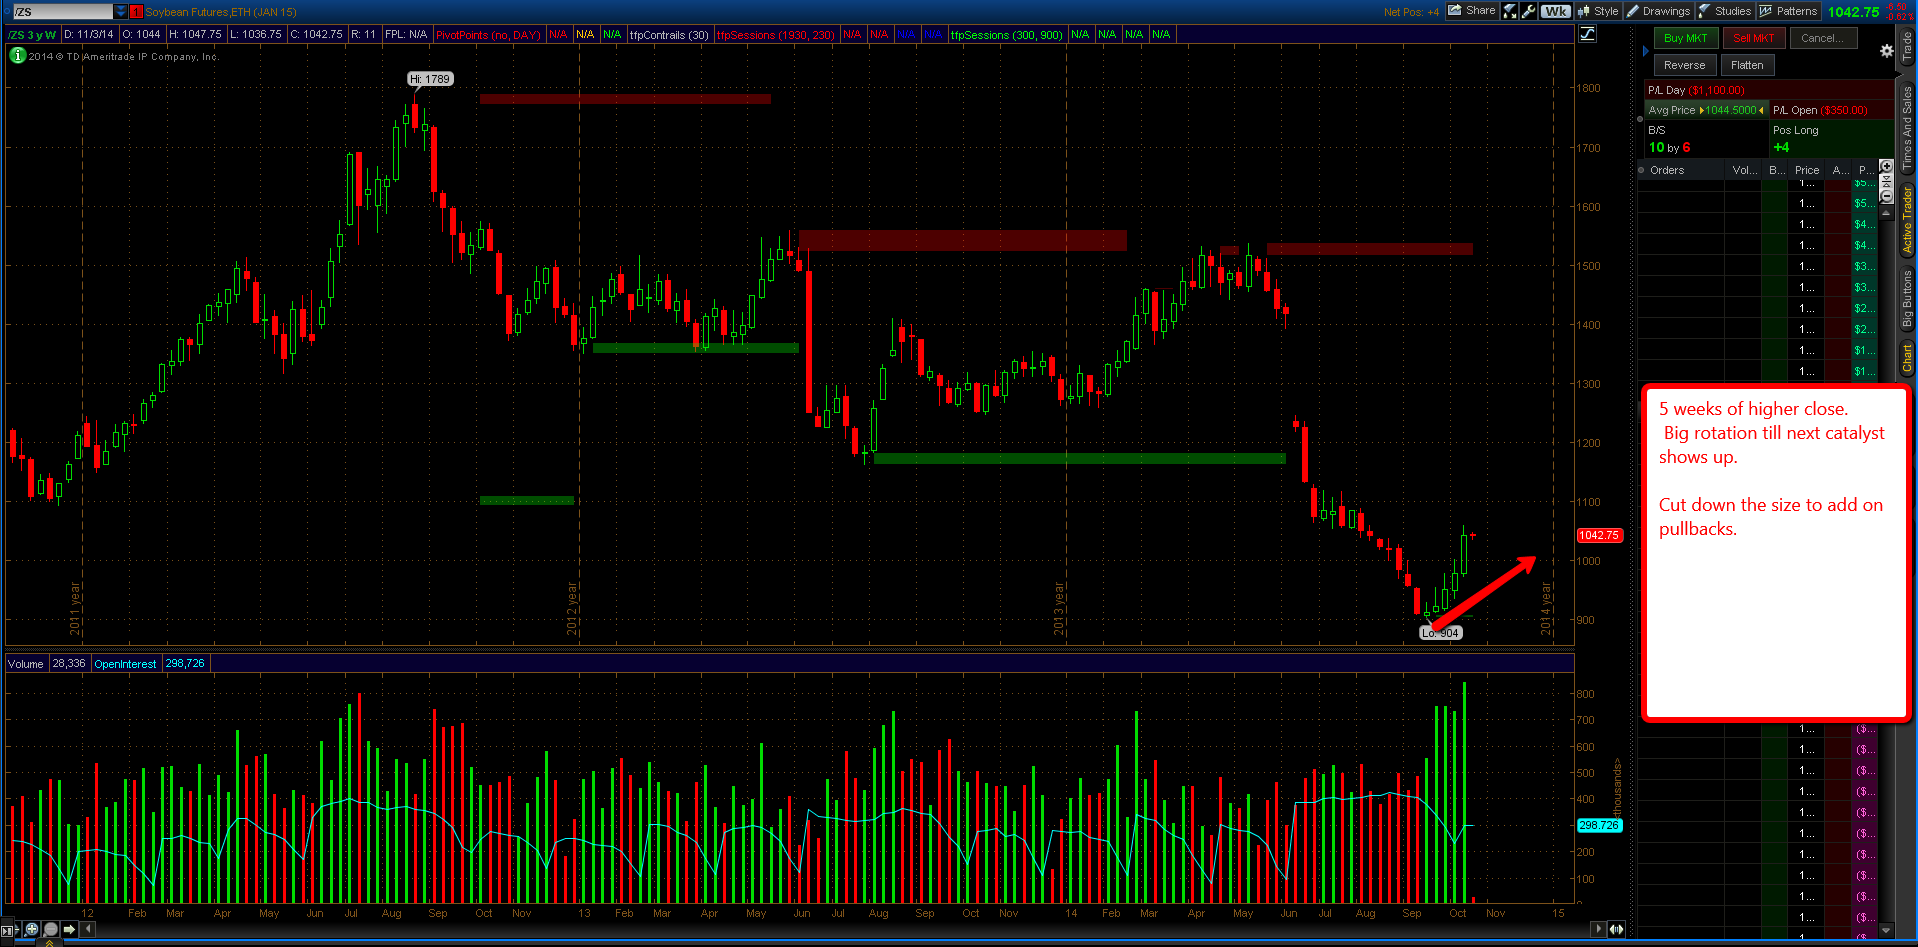Click the green info icon on chart

18,56
